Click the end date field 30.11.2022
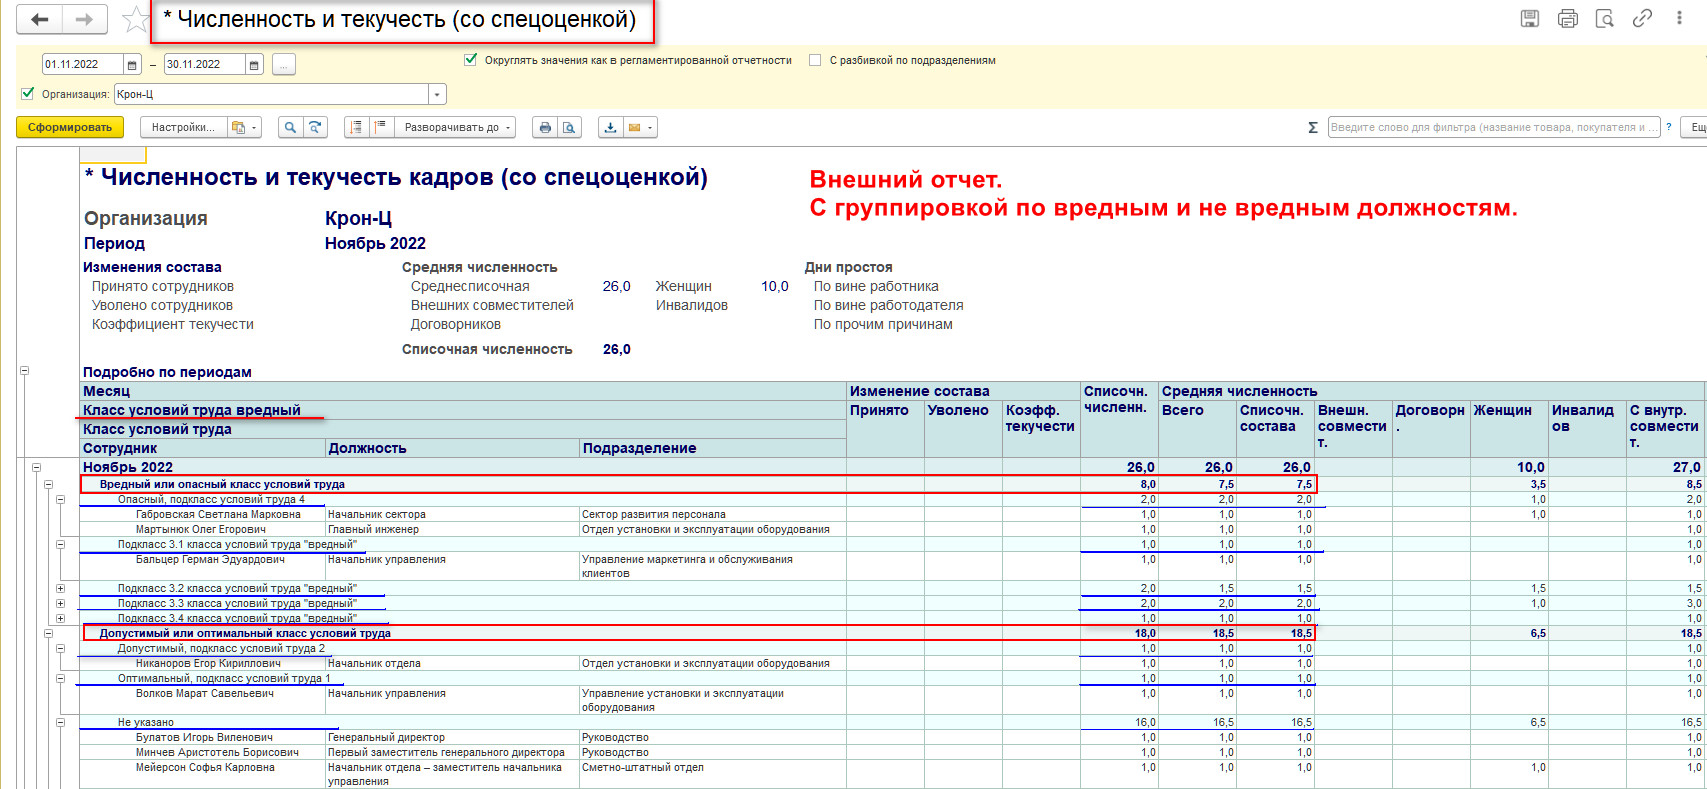 point(204,65)
